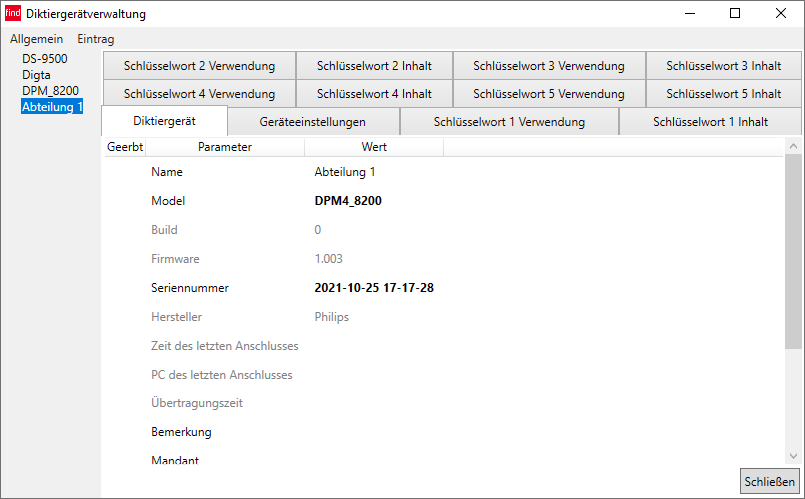Image resolution: width=805 pixels, height=499 pixels.
Task: Click the red find application icon
Action: [13, 13]
